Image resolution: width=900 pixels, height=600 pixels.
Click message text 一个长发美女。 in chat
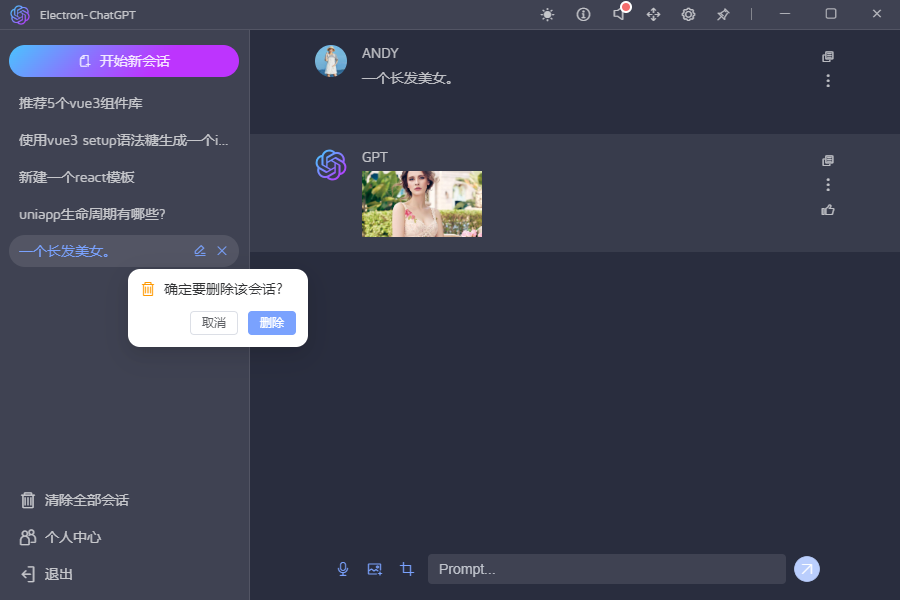(x=408, y=79)
